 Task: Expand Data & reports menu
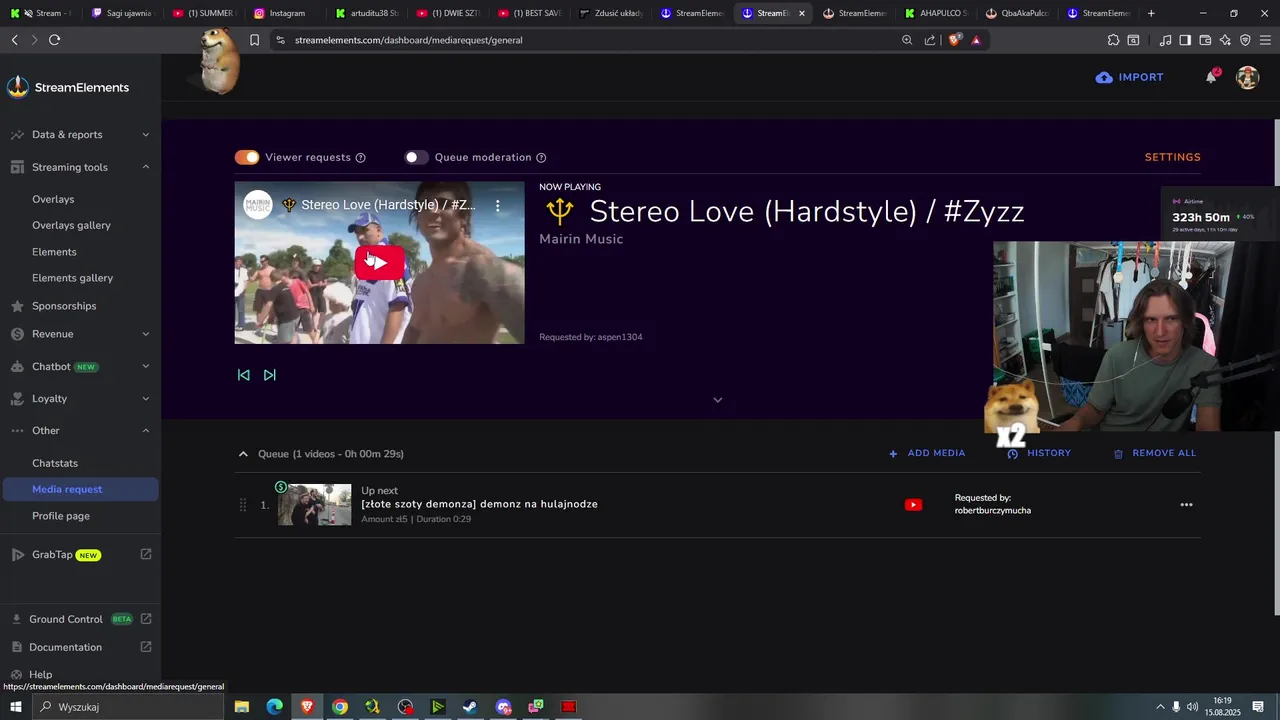[80, 135]
